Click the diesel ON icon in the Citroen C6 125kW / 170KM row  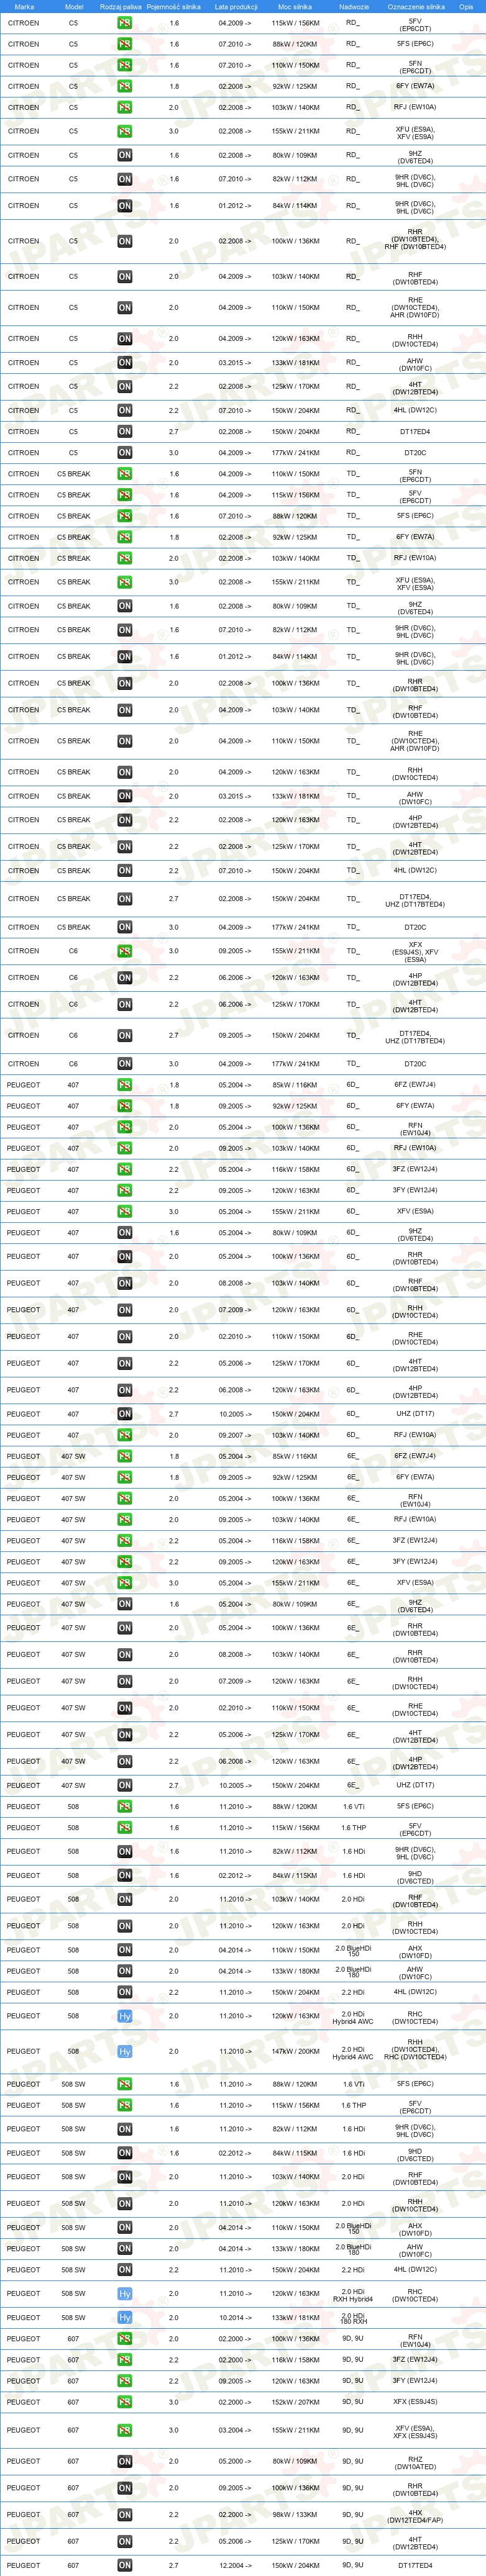click(x=124, y=1004)
